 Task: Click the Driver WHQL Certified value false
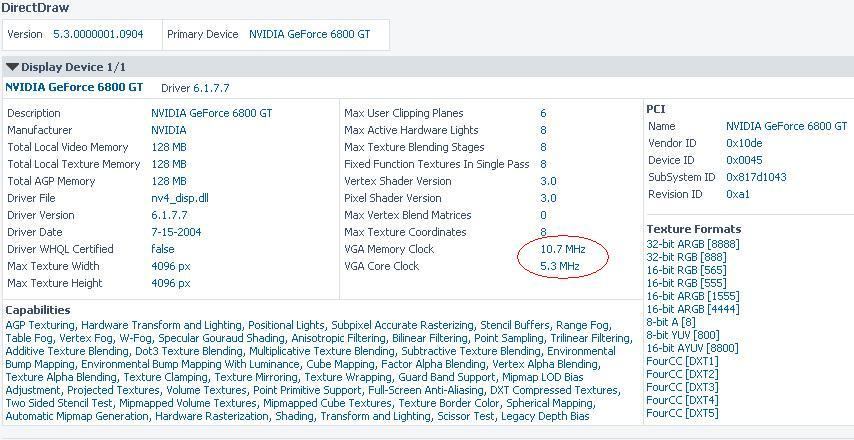[x=163, y=249]
